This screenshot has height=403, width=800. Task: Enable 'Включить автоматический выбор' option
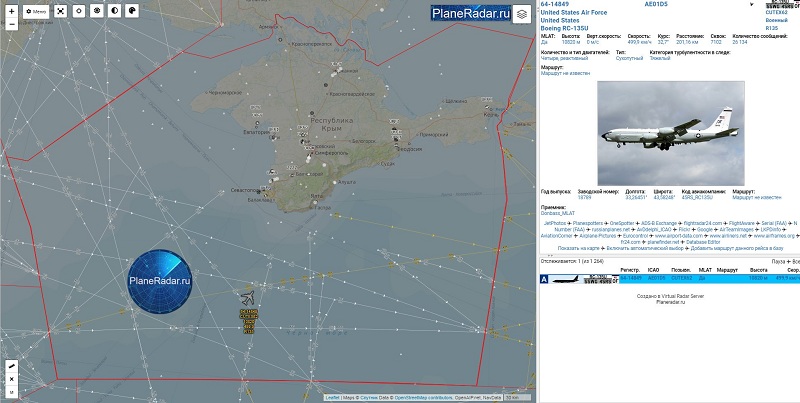[x=642, y=247]
